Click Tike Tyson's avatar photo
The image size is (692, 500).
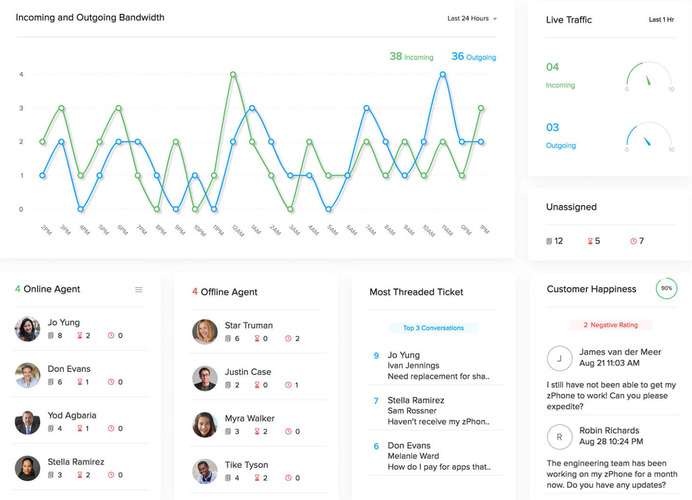click(x=205, y=471)
